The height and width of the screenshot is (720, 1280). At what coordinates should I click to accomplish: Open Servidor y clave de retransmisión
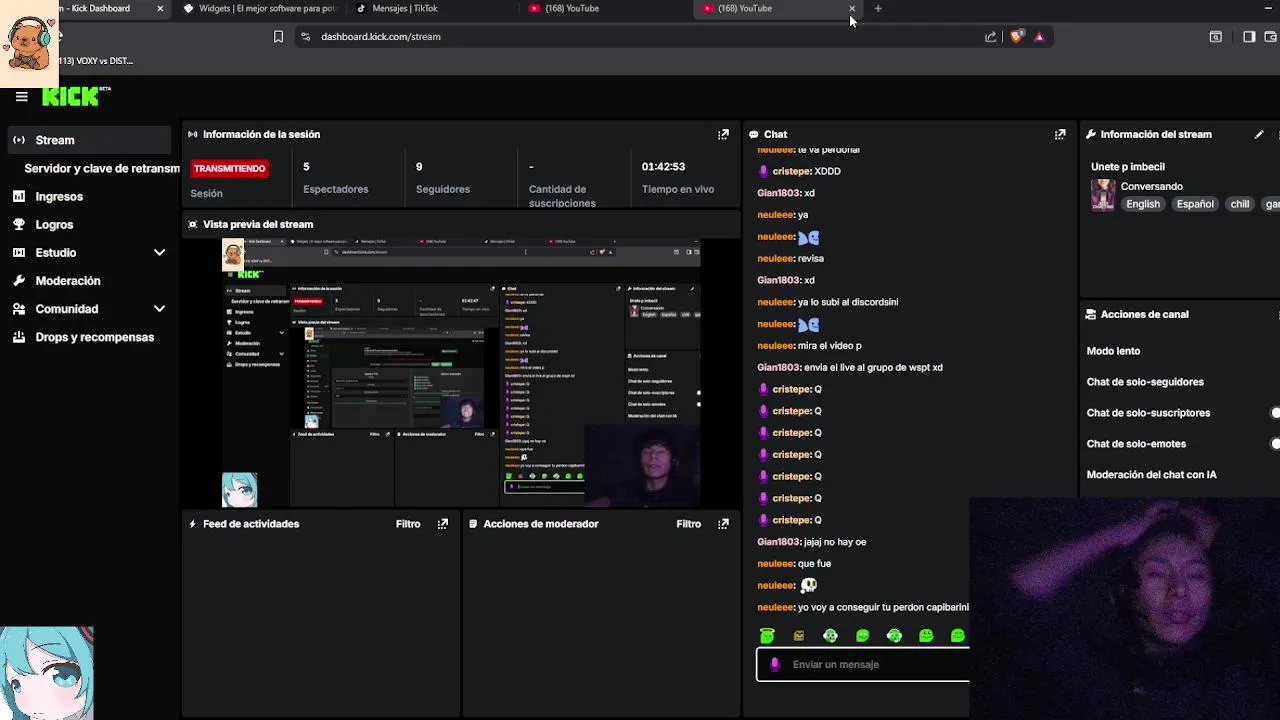coord(102,169)
